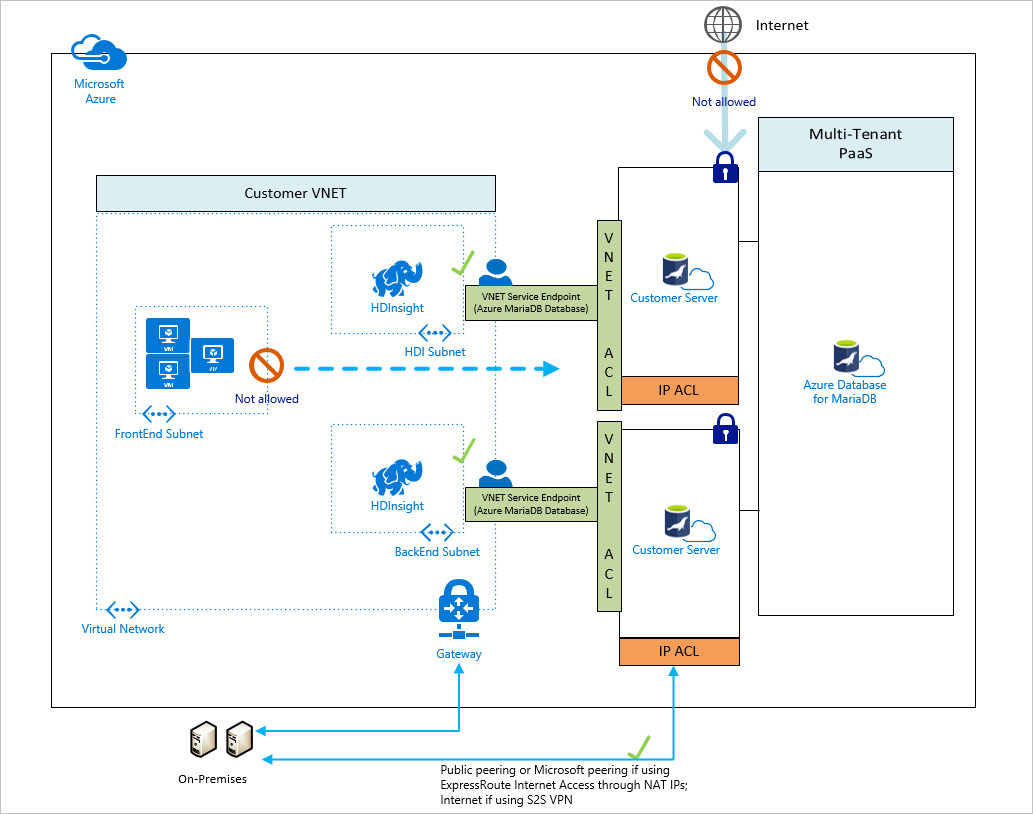Click the prohibited sign under Internet
The height and width of the screenshot is (814, 1033).
(724, 68)
